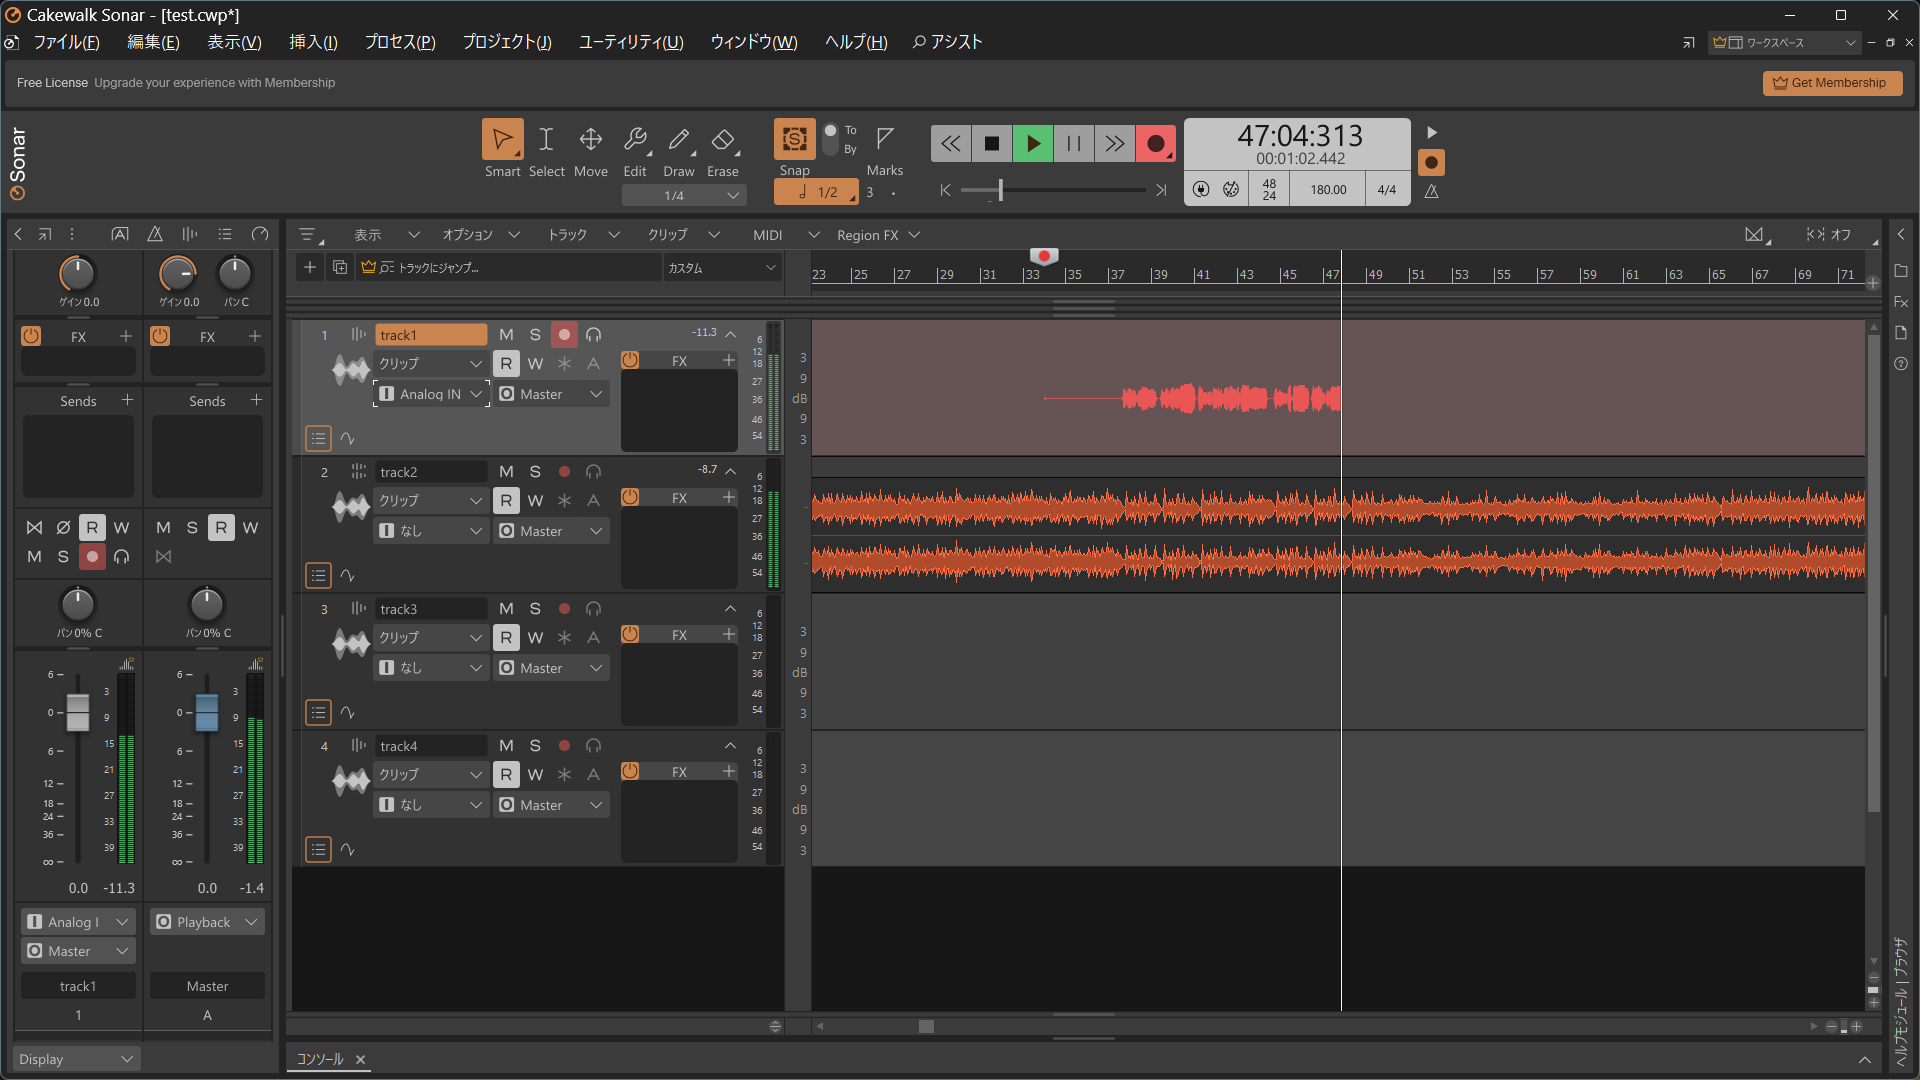
Task: Duplicate track icon next to add button
Action: [340, 267]
